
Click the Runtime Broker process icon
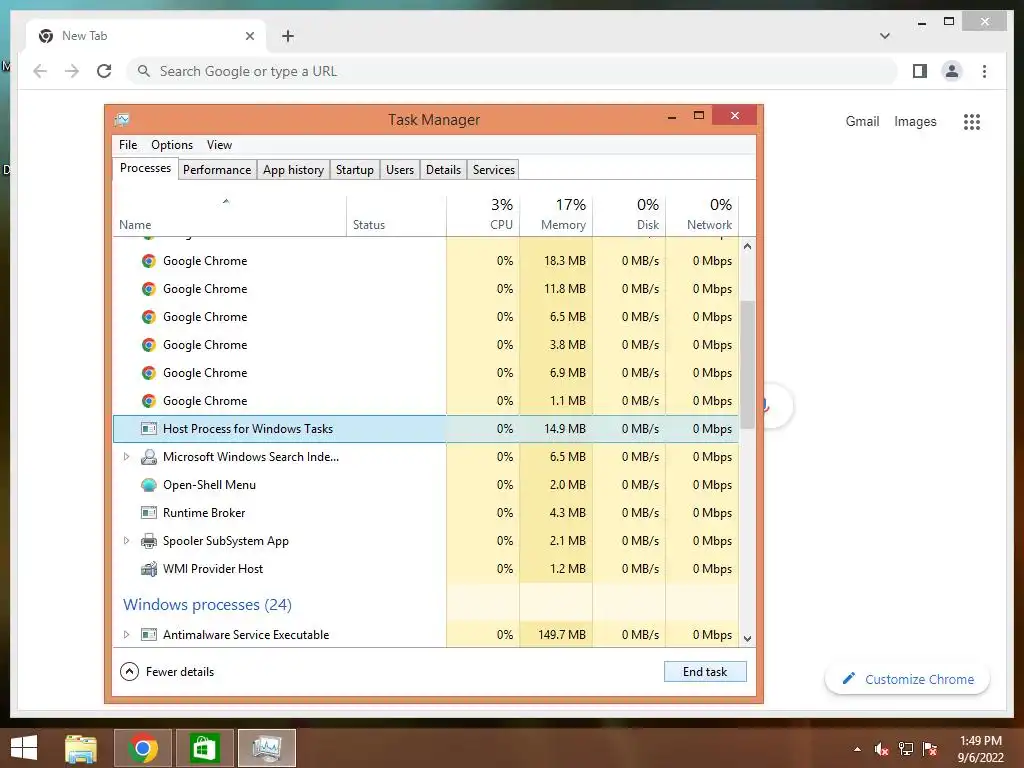149,513
